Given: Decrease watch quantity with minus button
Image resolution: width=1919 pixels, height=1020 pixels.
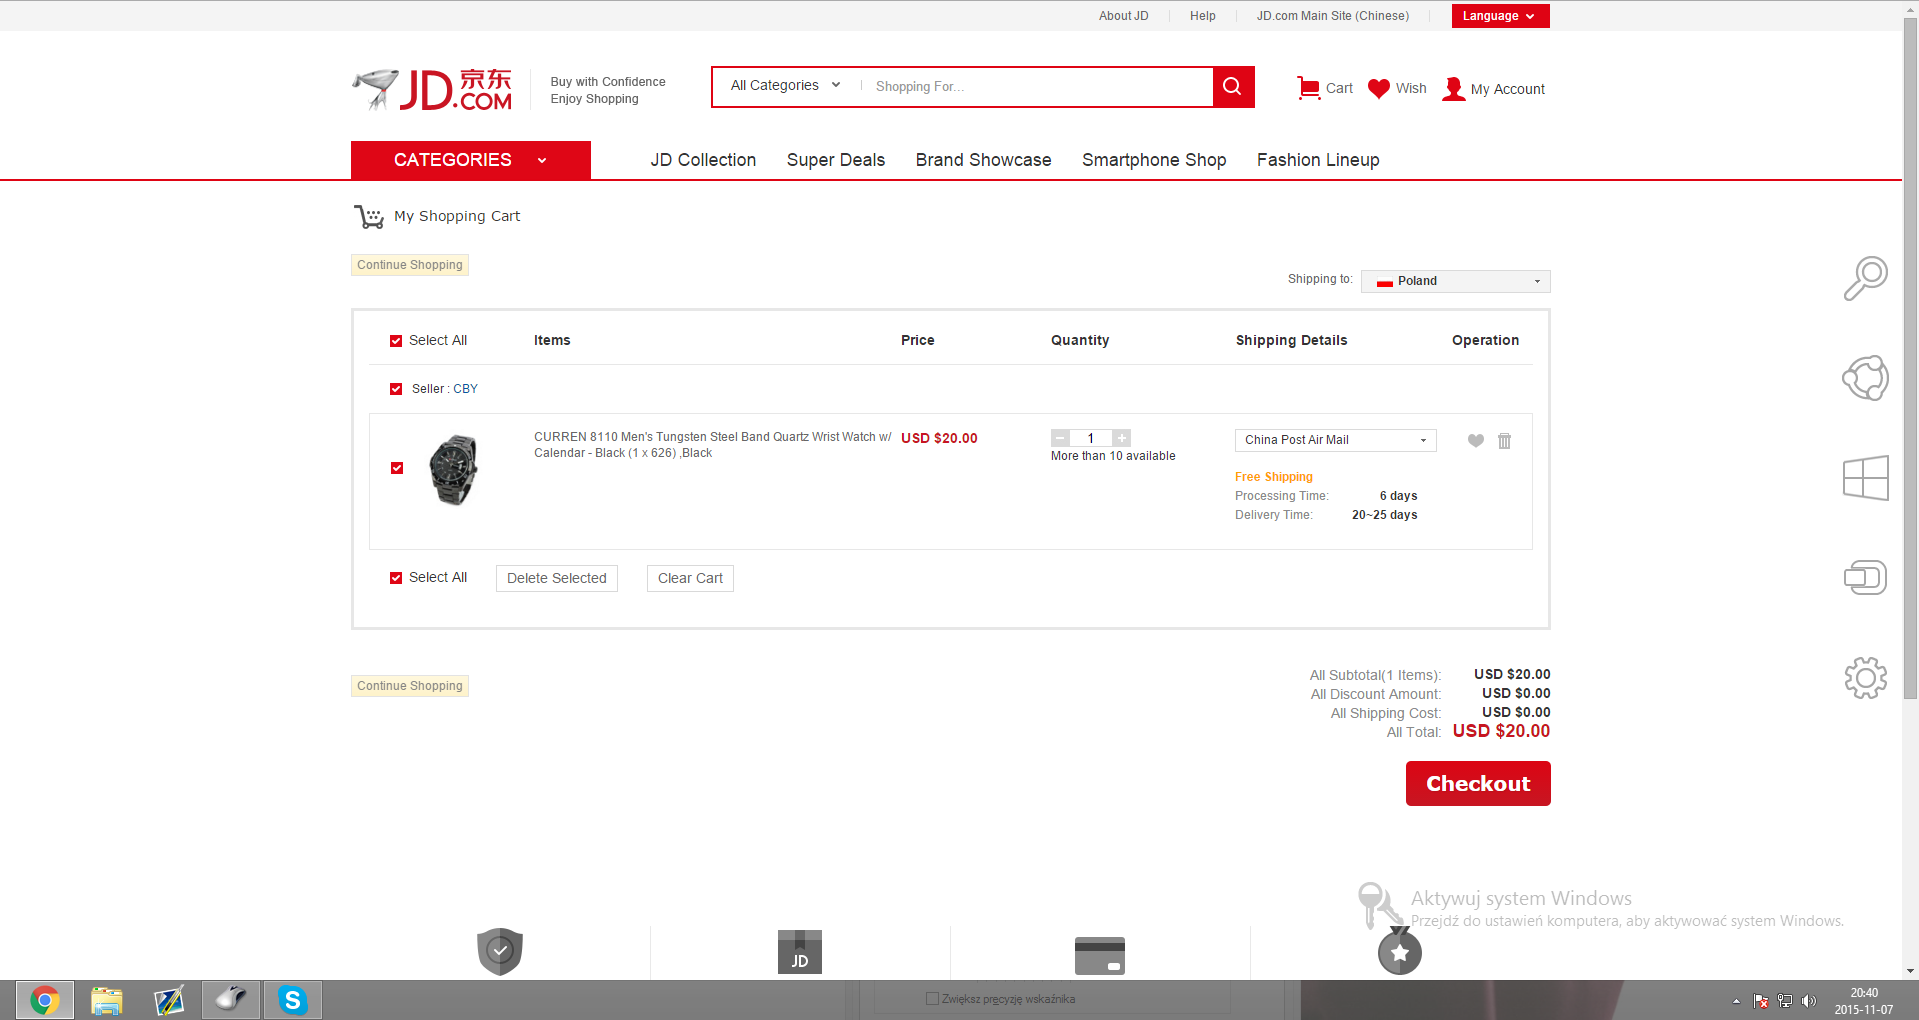Looking at the screenshot, I should (x=1061, y=438).
